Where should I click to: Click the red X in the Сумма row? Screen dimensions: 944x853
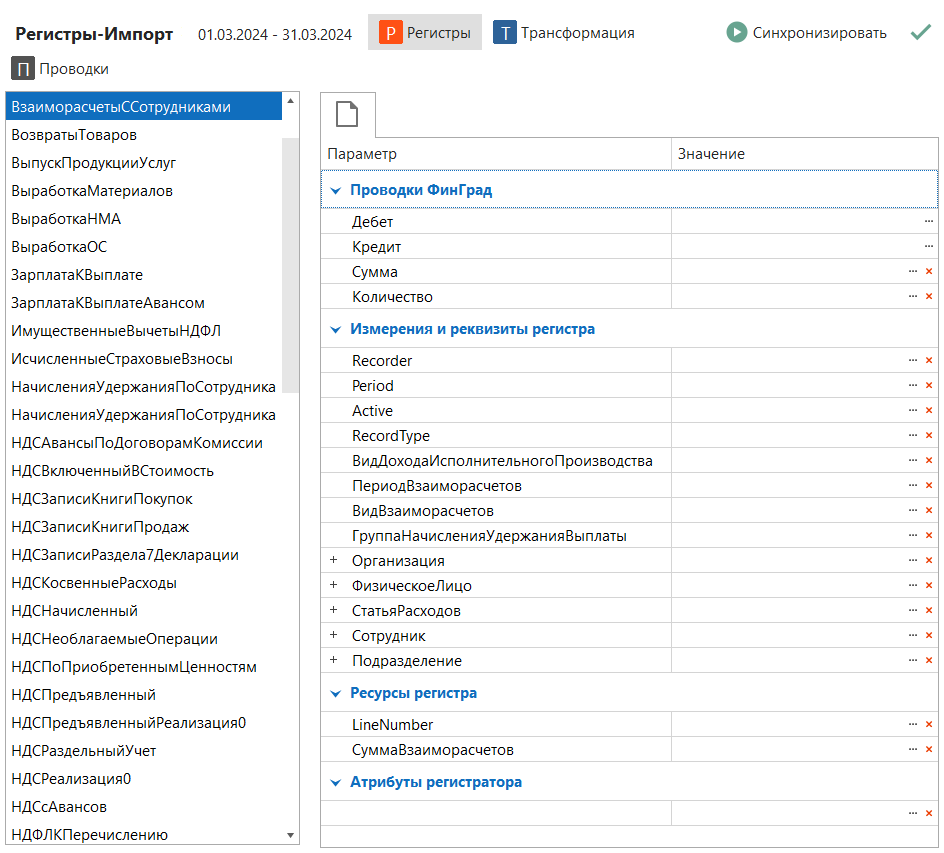(928, 272)
